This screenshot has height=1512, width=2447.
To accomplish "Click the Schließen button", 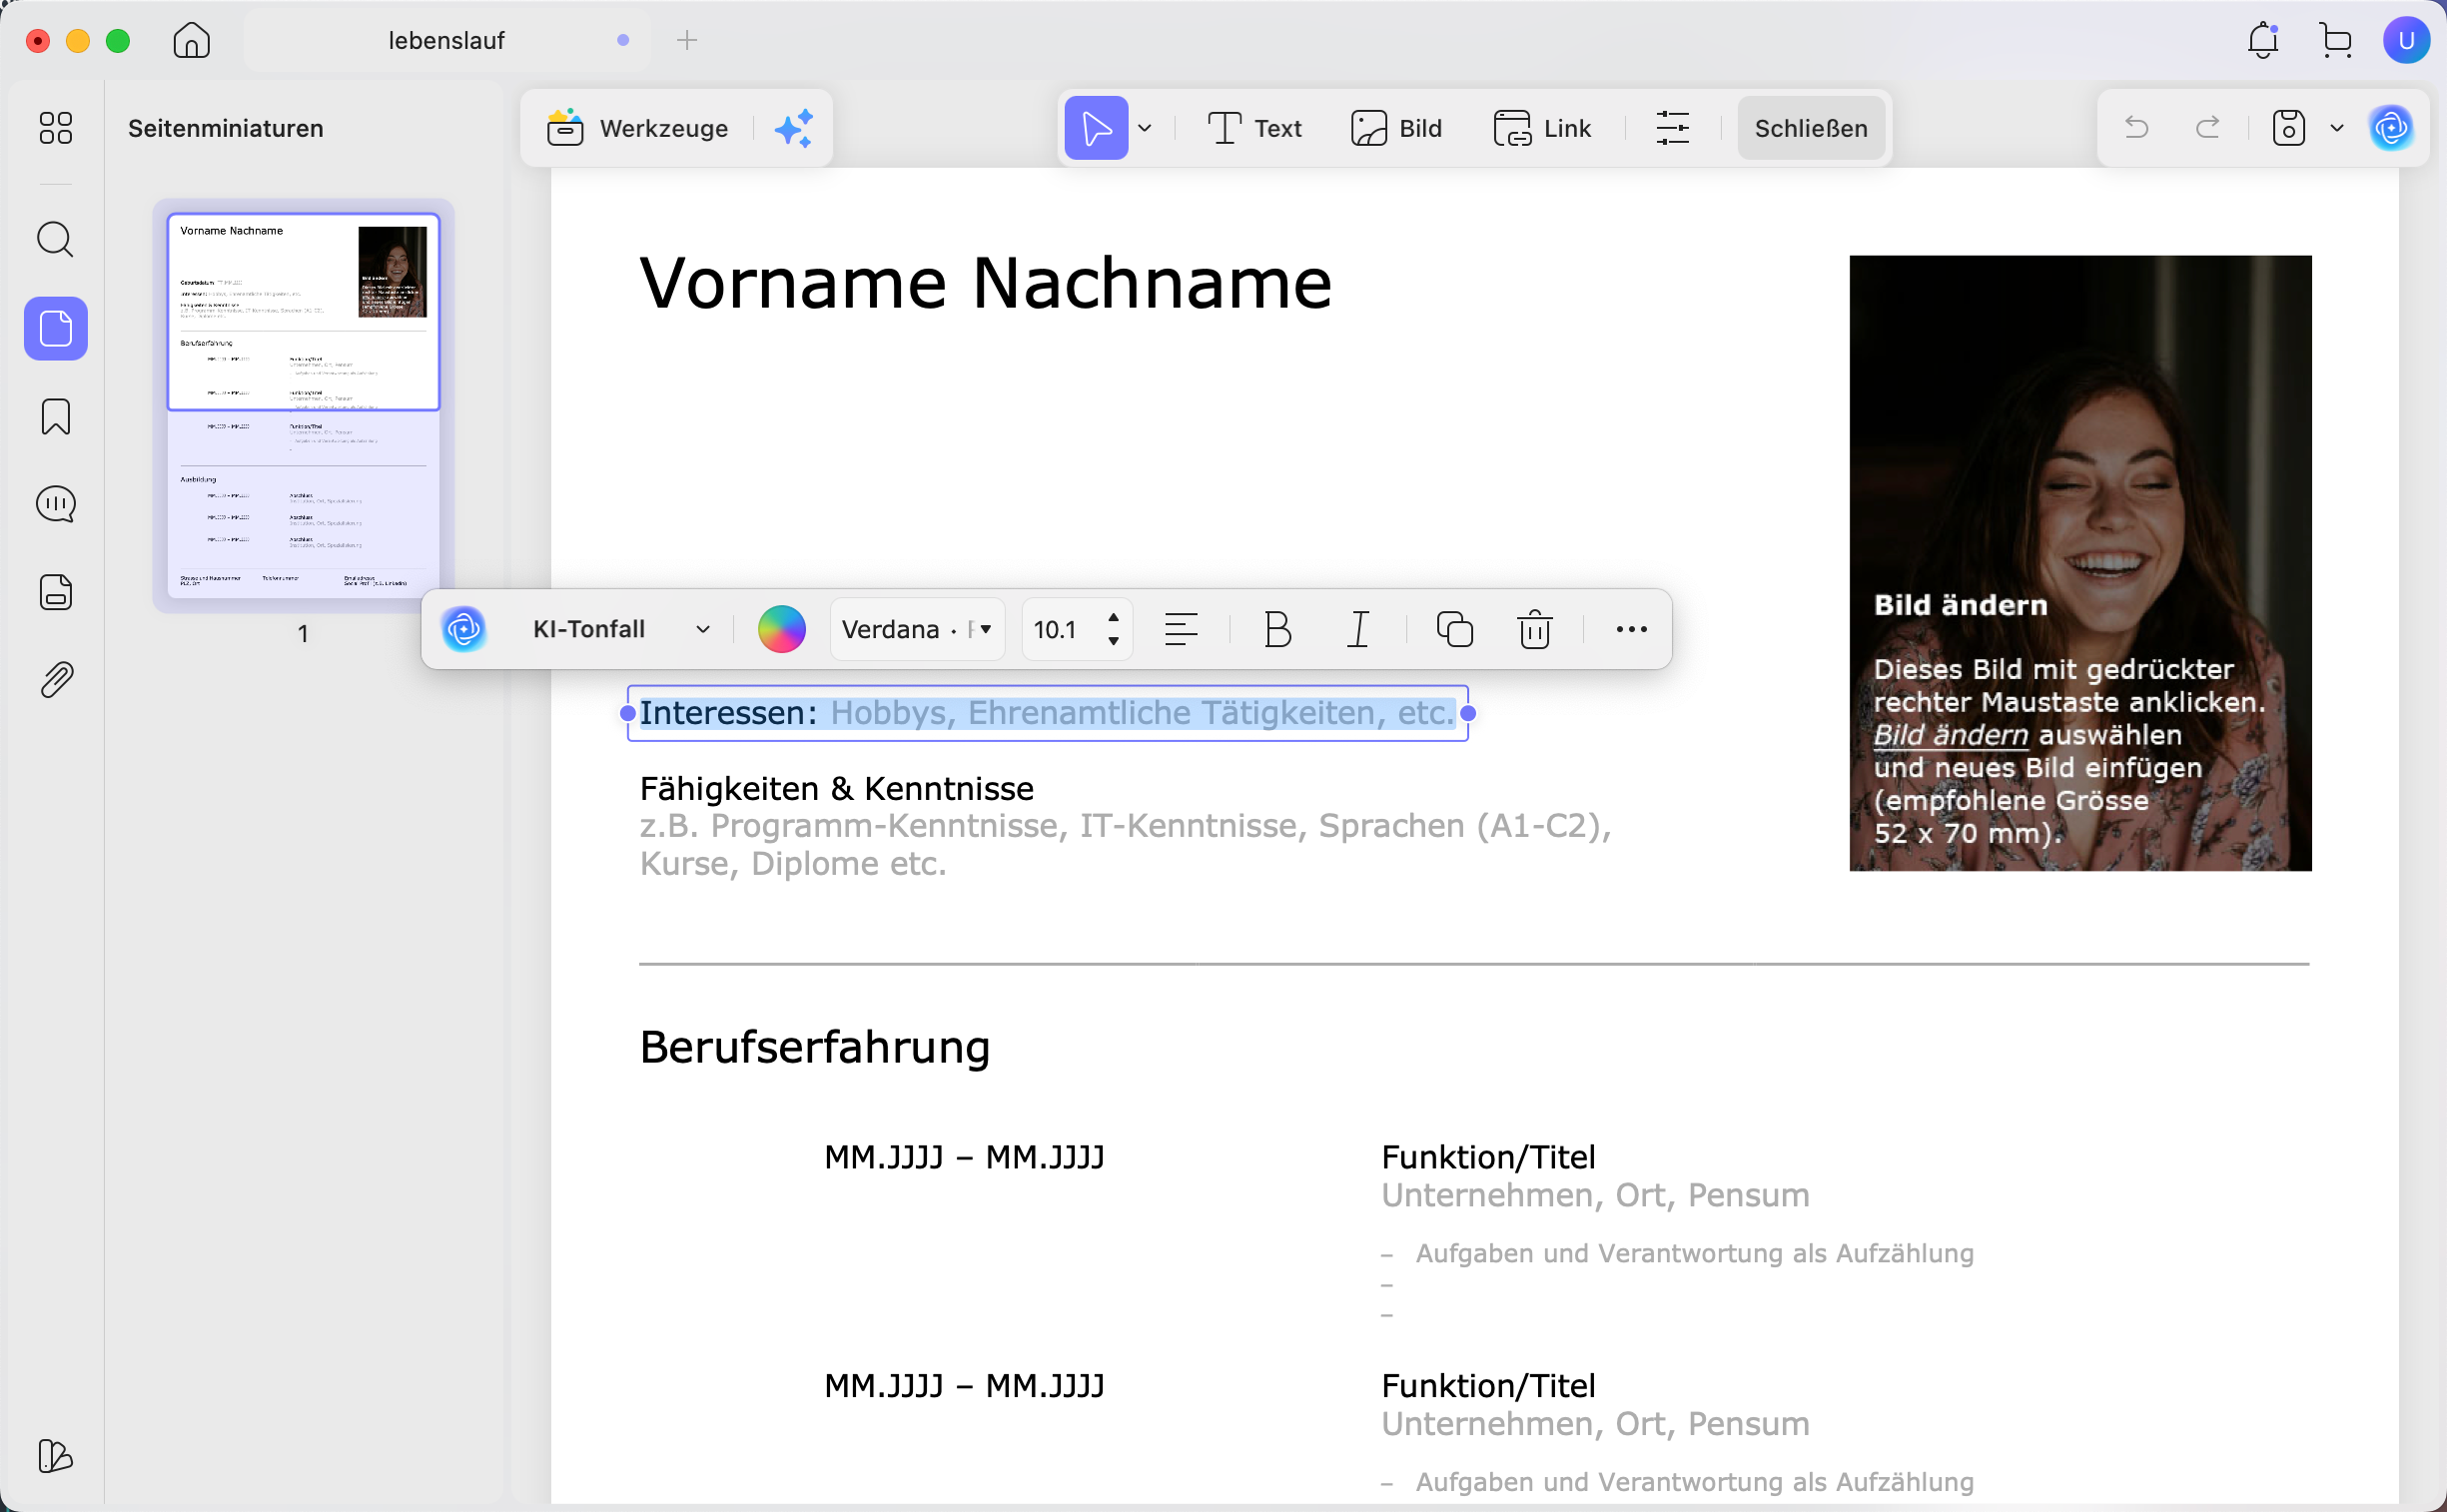I will click(1811, 128).
